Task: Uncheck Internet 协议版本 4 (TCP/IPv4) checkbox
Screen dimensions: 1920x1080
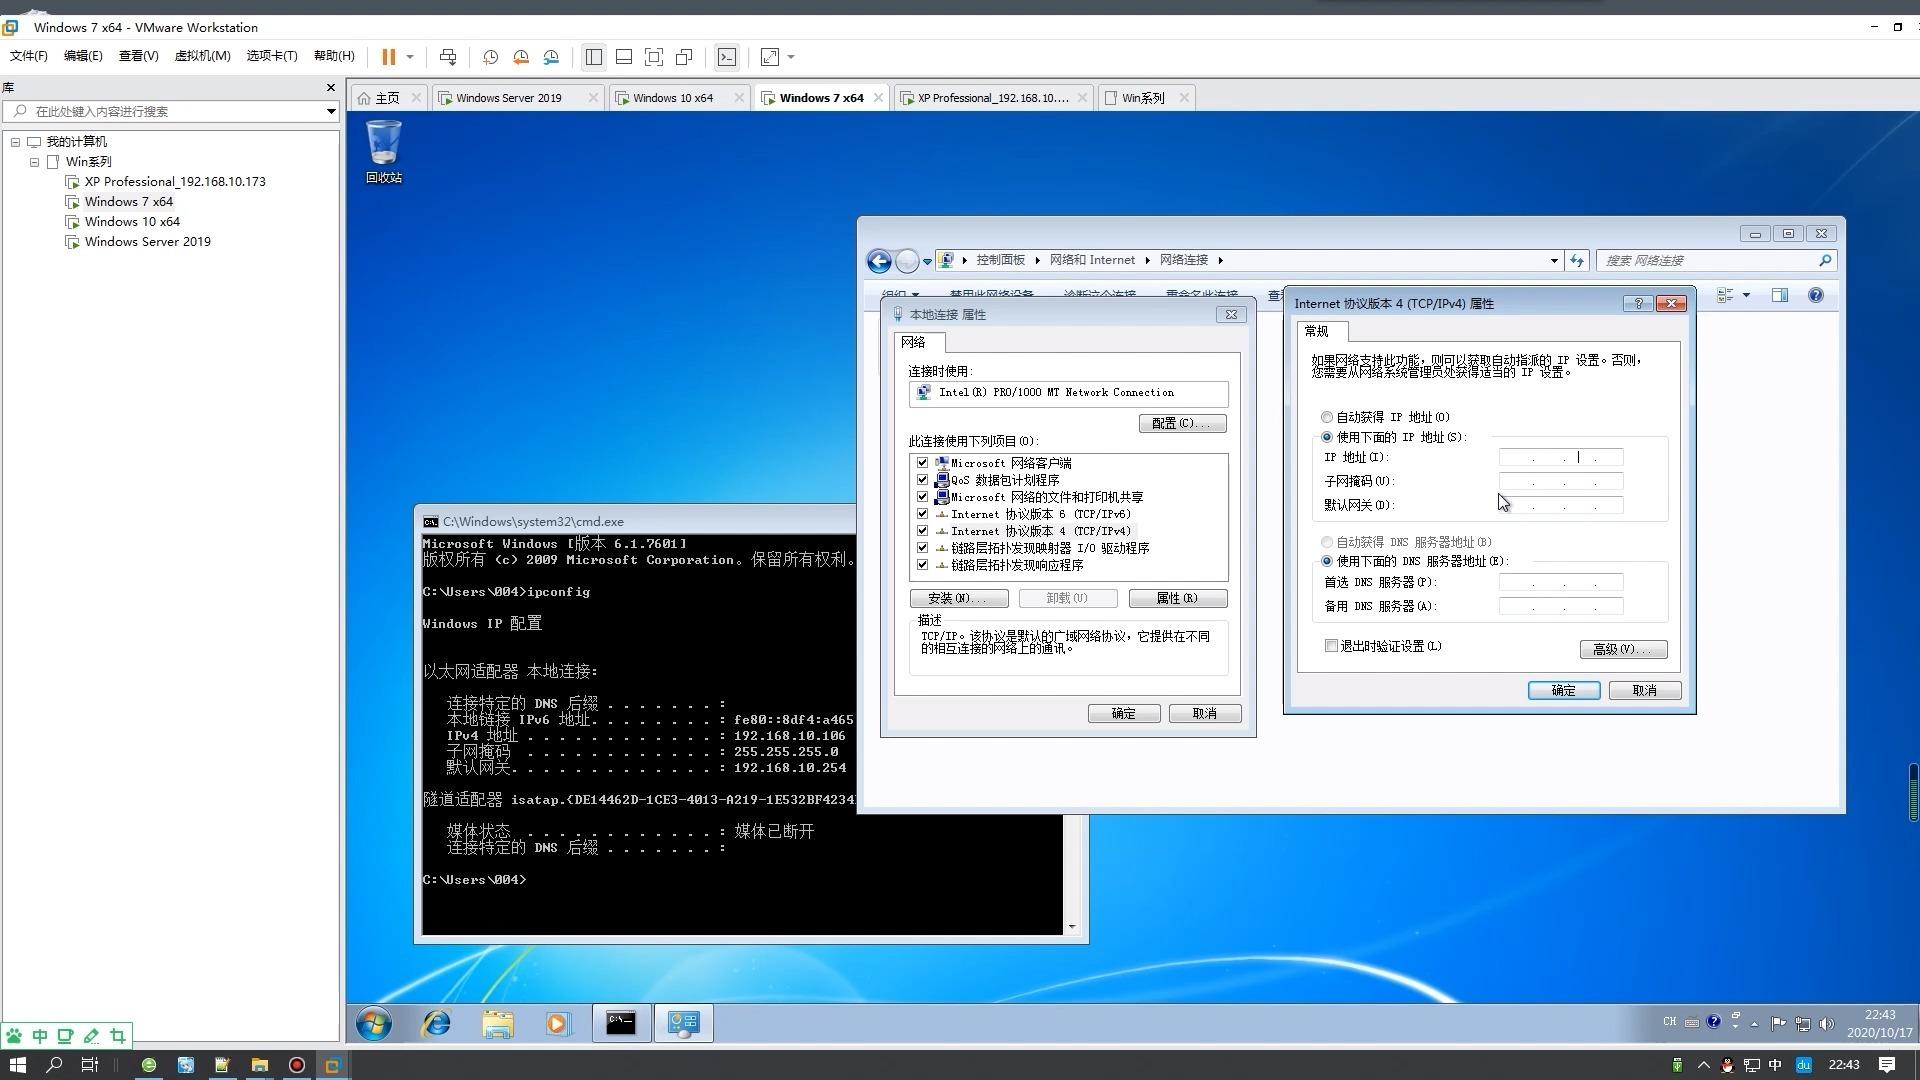Action: coord(922,531)
